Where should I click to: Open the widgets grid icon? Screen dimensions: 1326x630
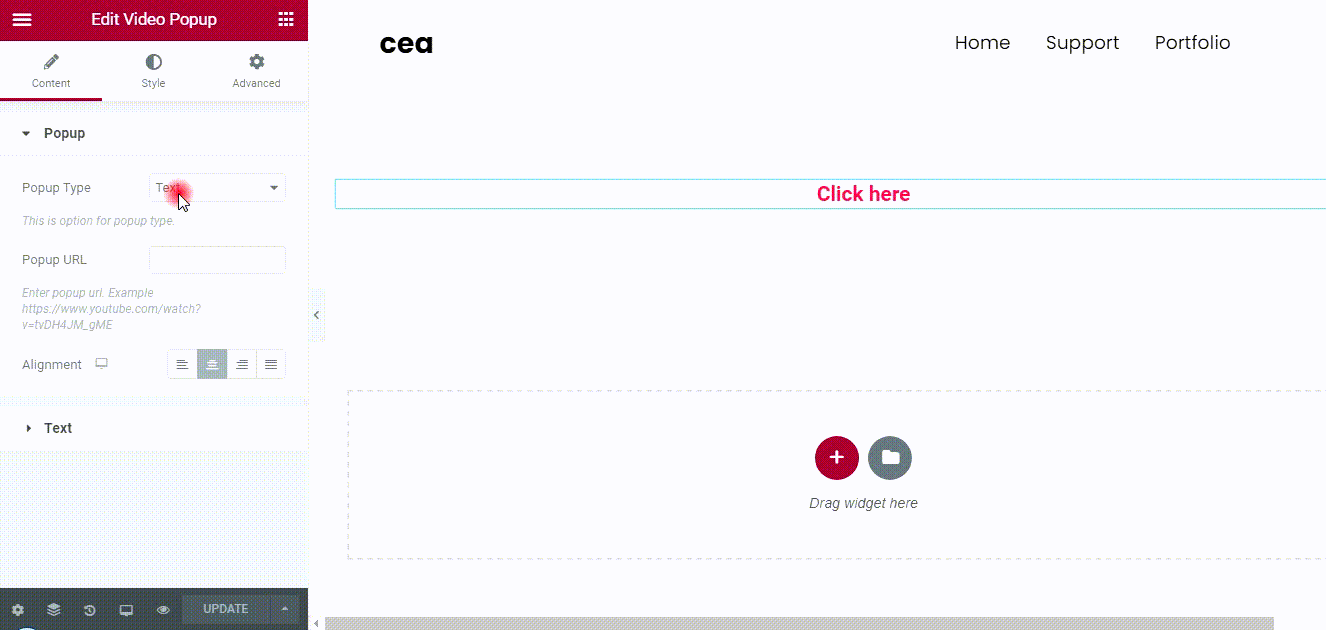pos(286,19)
